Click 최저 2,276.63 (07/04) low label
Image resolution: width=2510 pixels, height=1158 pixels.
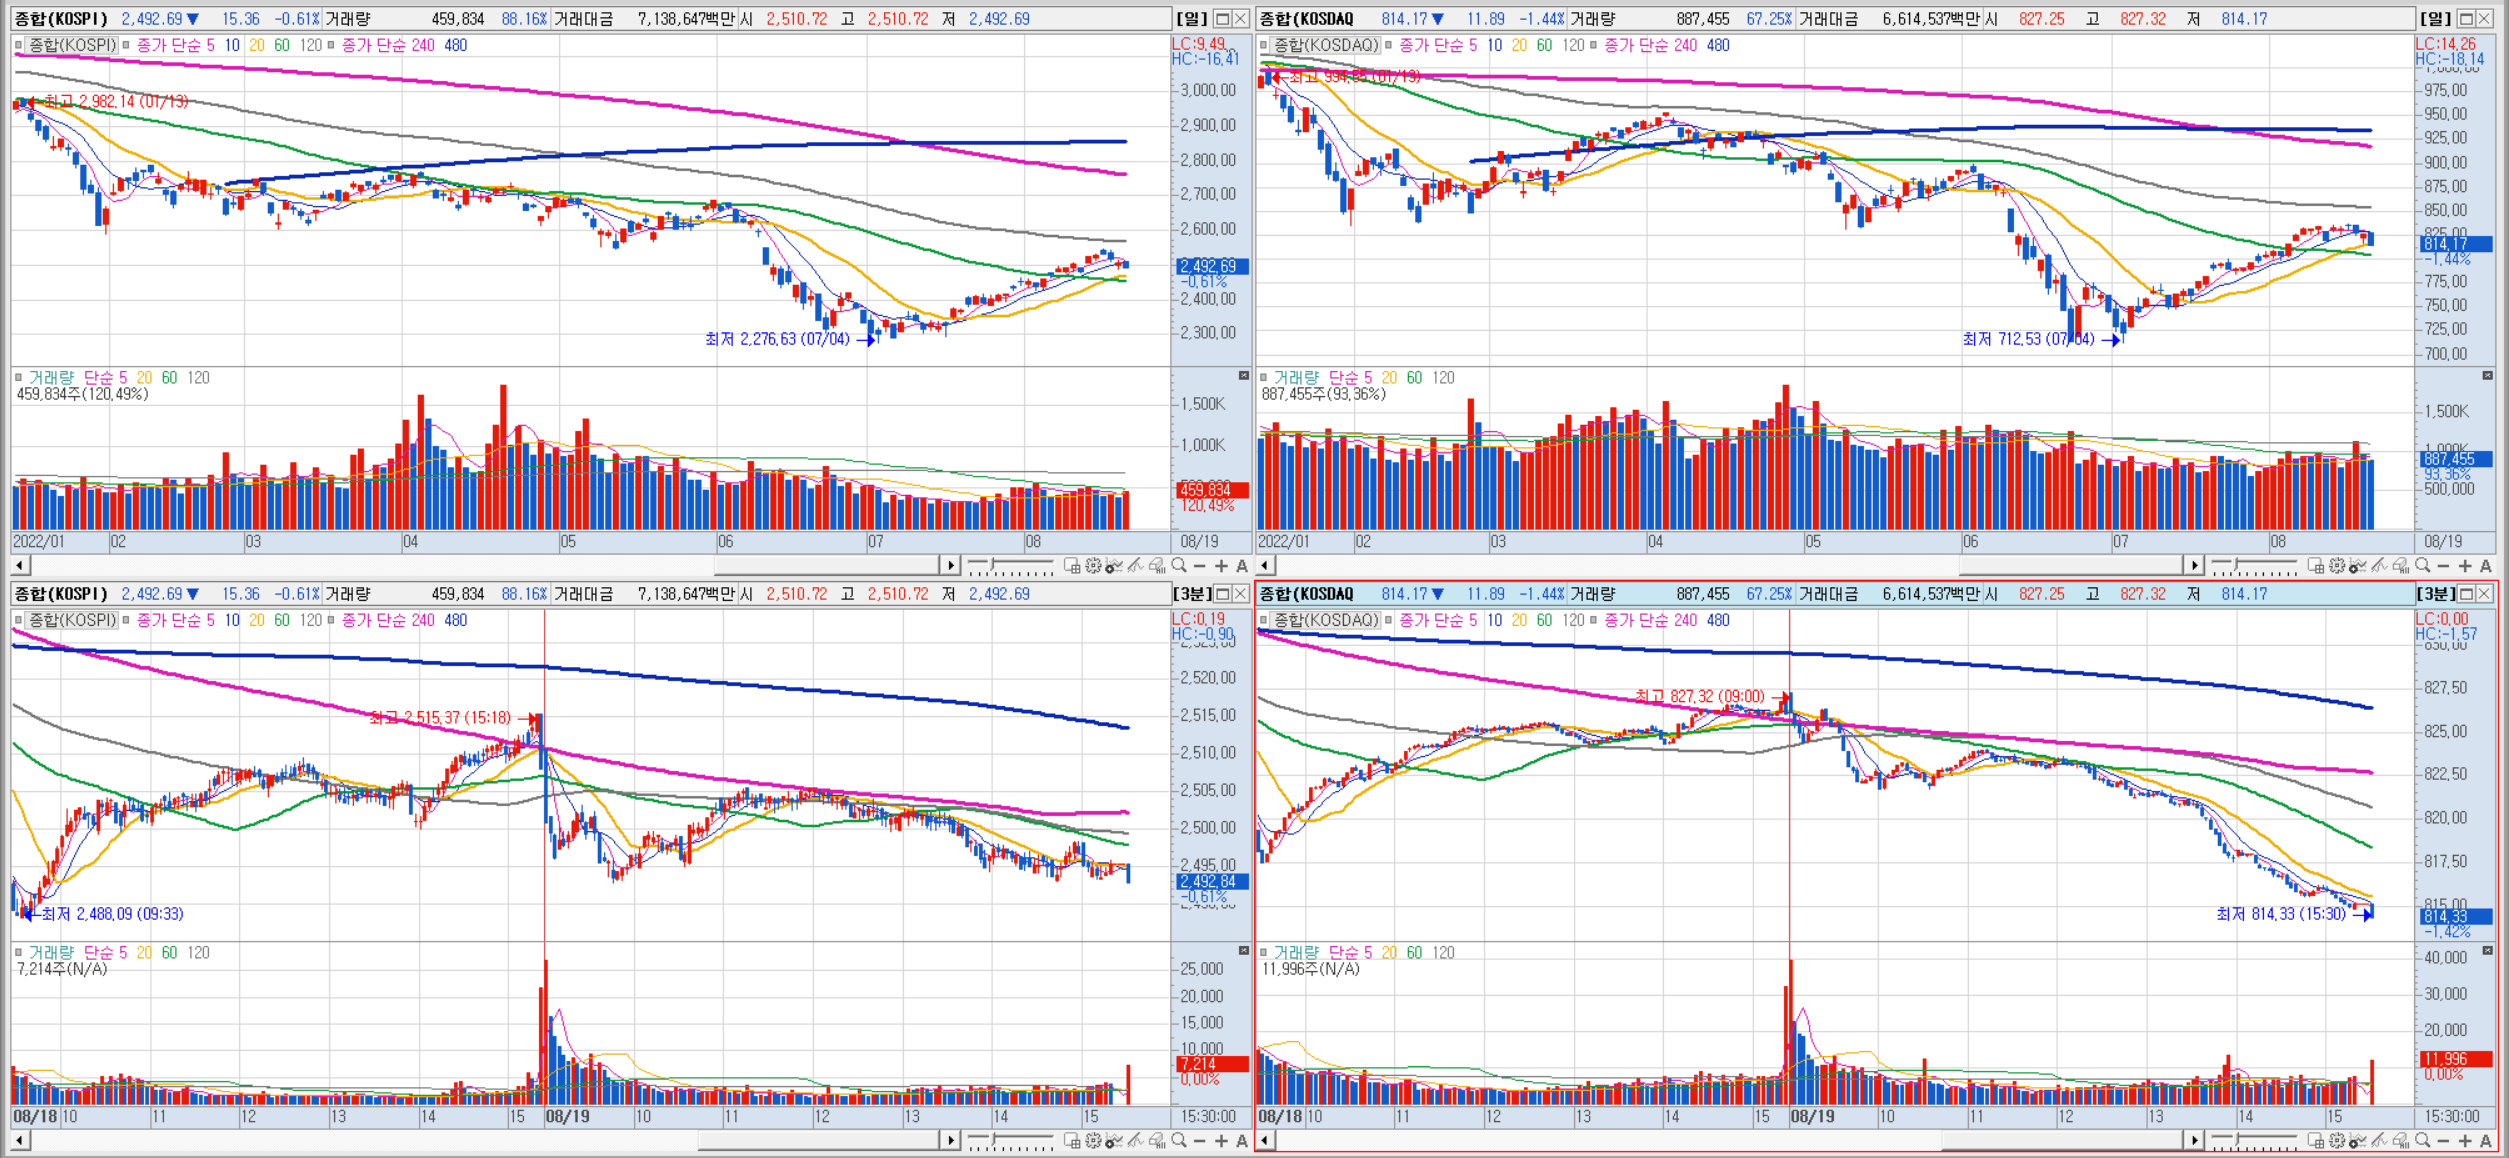(x=777, y=339)
